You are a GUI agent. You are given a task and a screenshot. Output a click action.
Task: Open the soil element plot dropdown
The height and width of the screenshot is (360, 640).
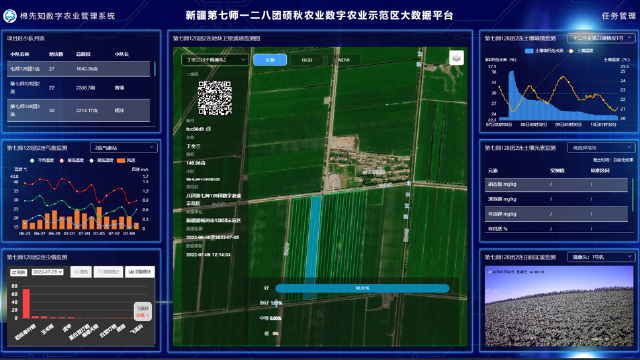click(x=602, y=147)
